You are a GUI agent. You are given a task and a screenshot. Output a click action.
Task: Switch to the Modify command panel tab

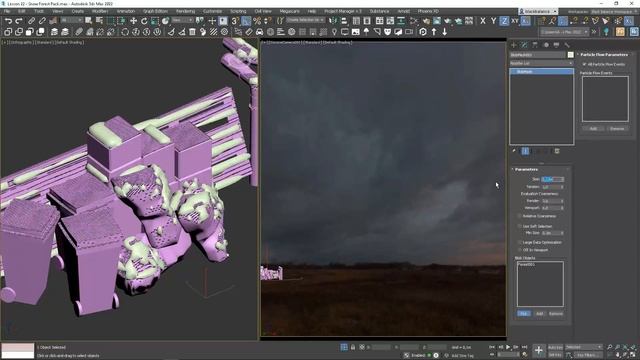(x=524, y=45)
